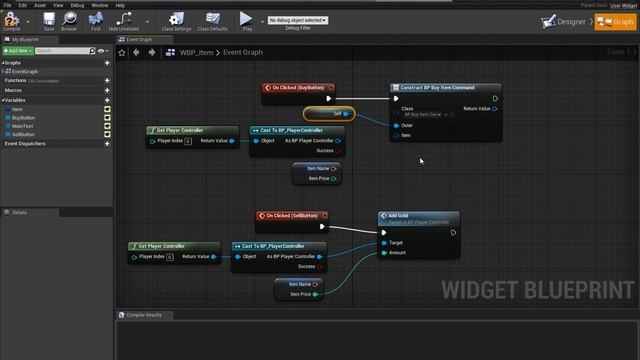Collapse the Variables section
The width and height of the screenshot is (640, 360).
coord(3,100)
